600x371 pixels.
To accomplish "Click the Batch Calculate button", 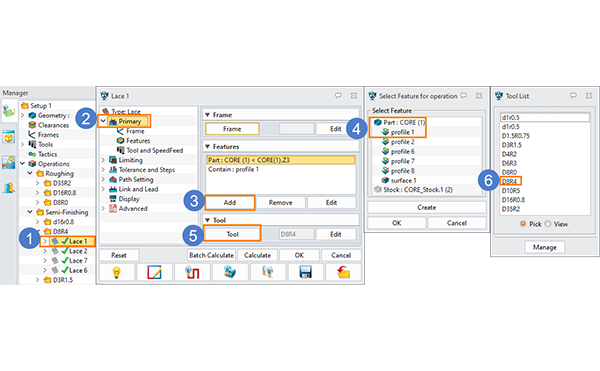I will 211,255.
